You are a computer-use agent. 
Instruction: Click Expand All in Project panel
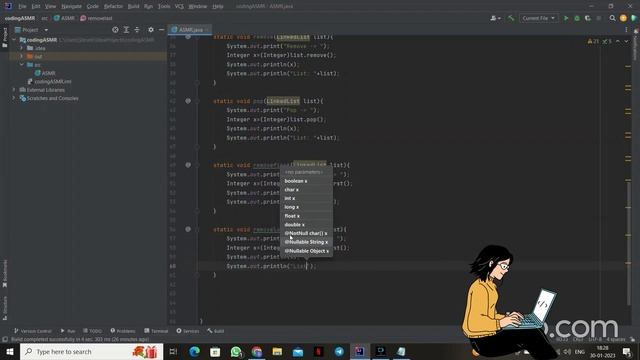126,30
